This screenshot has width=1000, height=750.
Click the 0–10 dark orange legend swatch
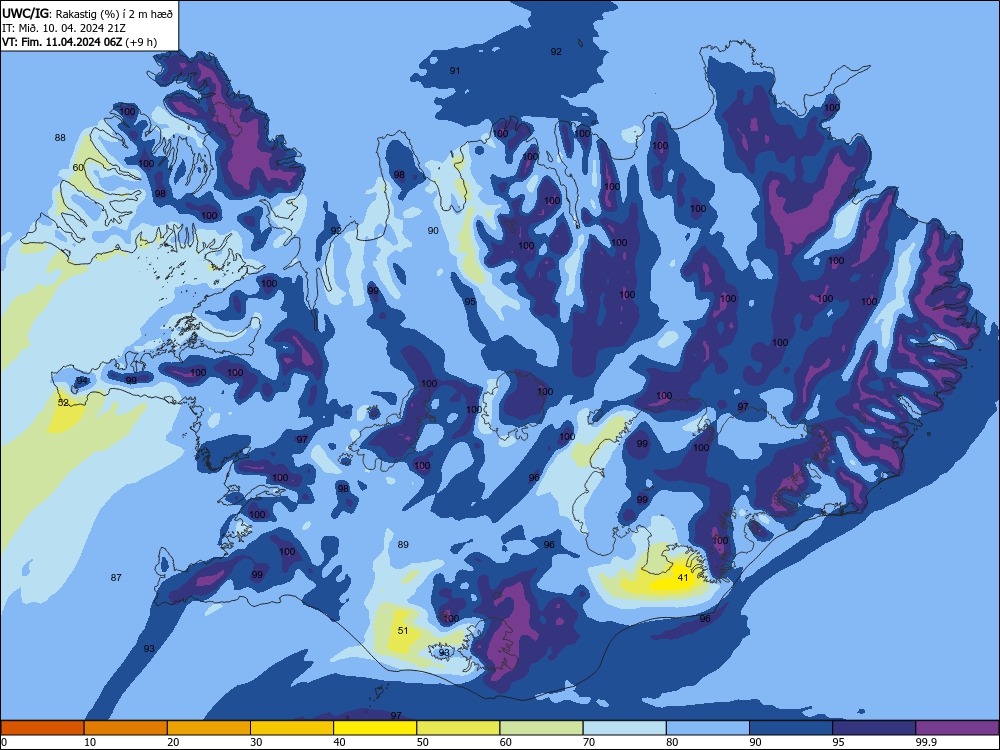tap(42, 728)
